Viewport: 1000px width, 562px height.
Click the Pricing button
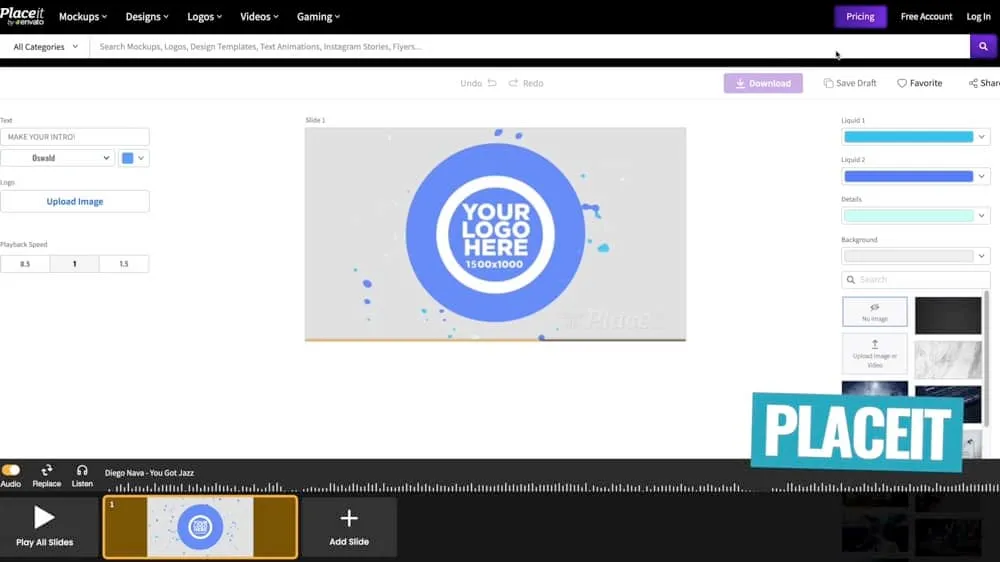tap(860, 17)
